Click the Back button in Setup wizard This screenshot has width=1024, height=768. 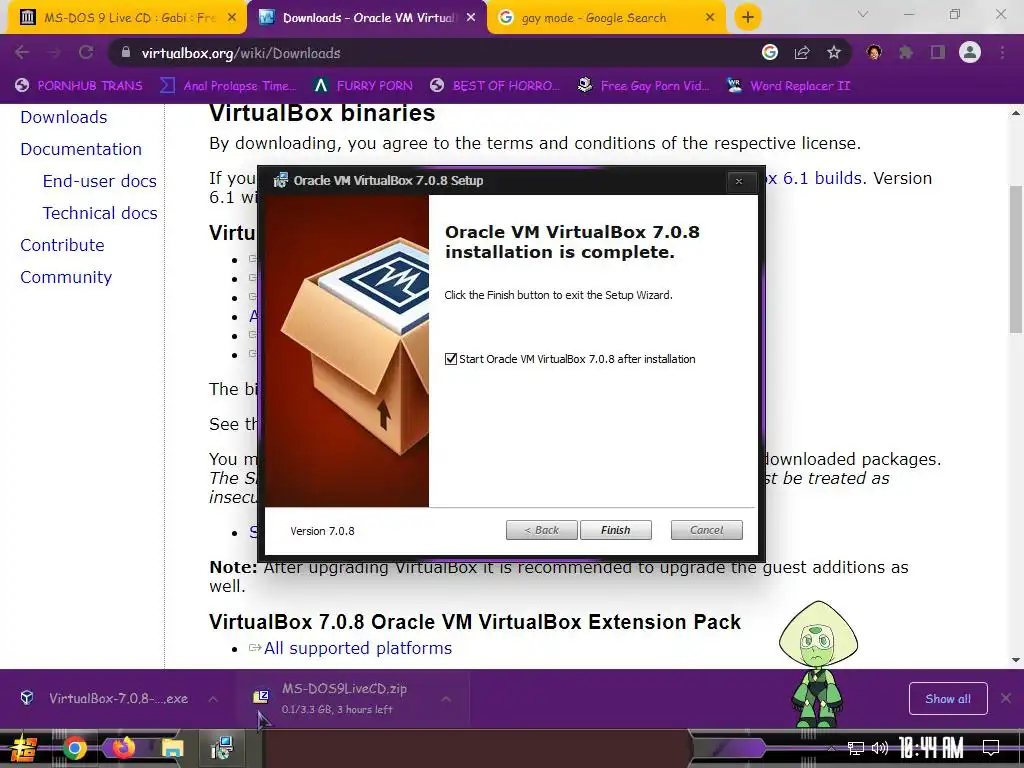click(x=541, y=530)
